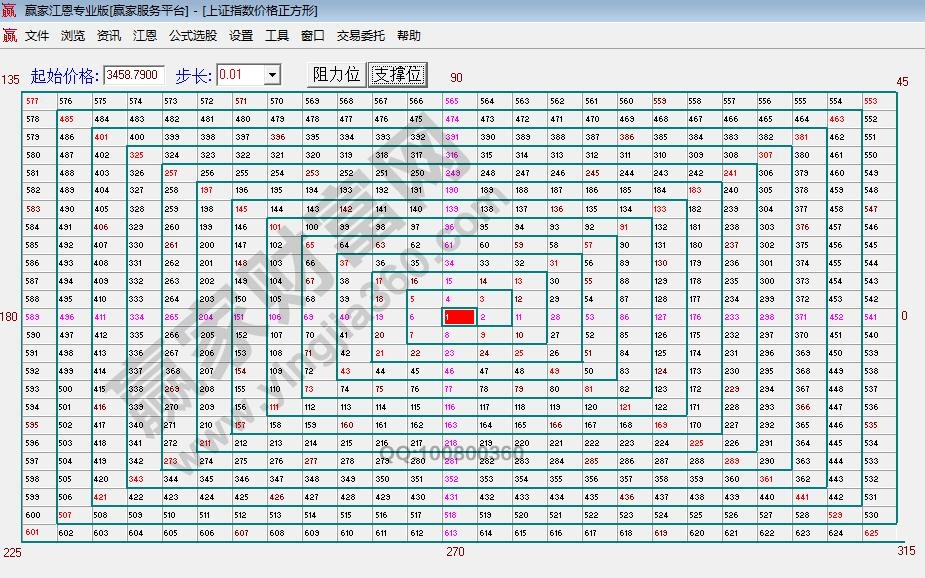Open the 帮助 menu
The width and height of the screenshot is (925, 578).
409,36
